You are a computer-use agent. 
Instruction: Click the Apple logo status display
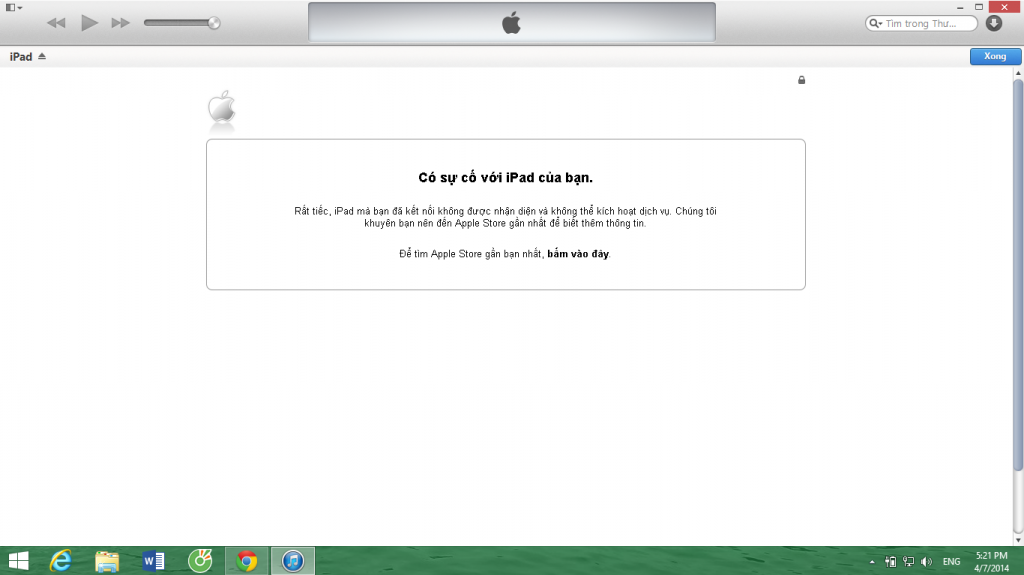511,22
